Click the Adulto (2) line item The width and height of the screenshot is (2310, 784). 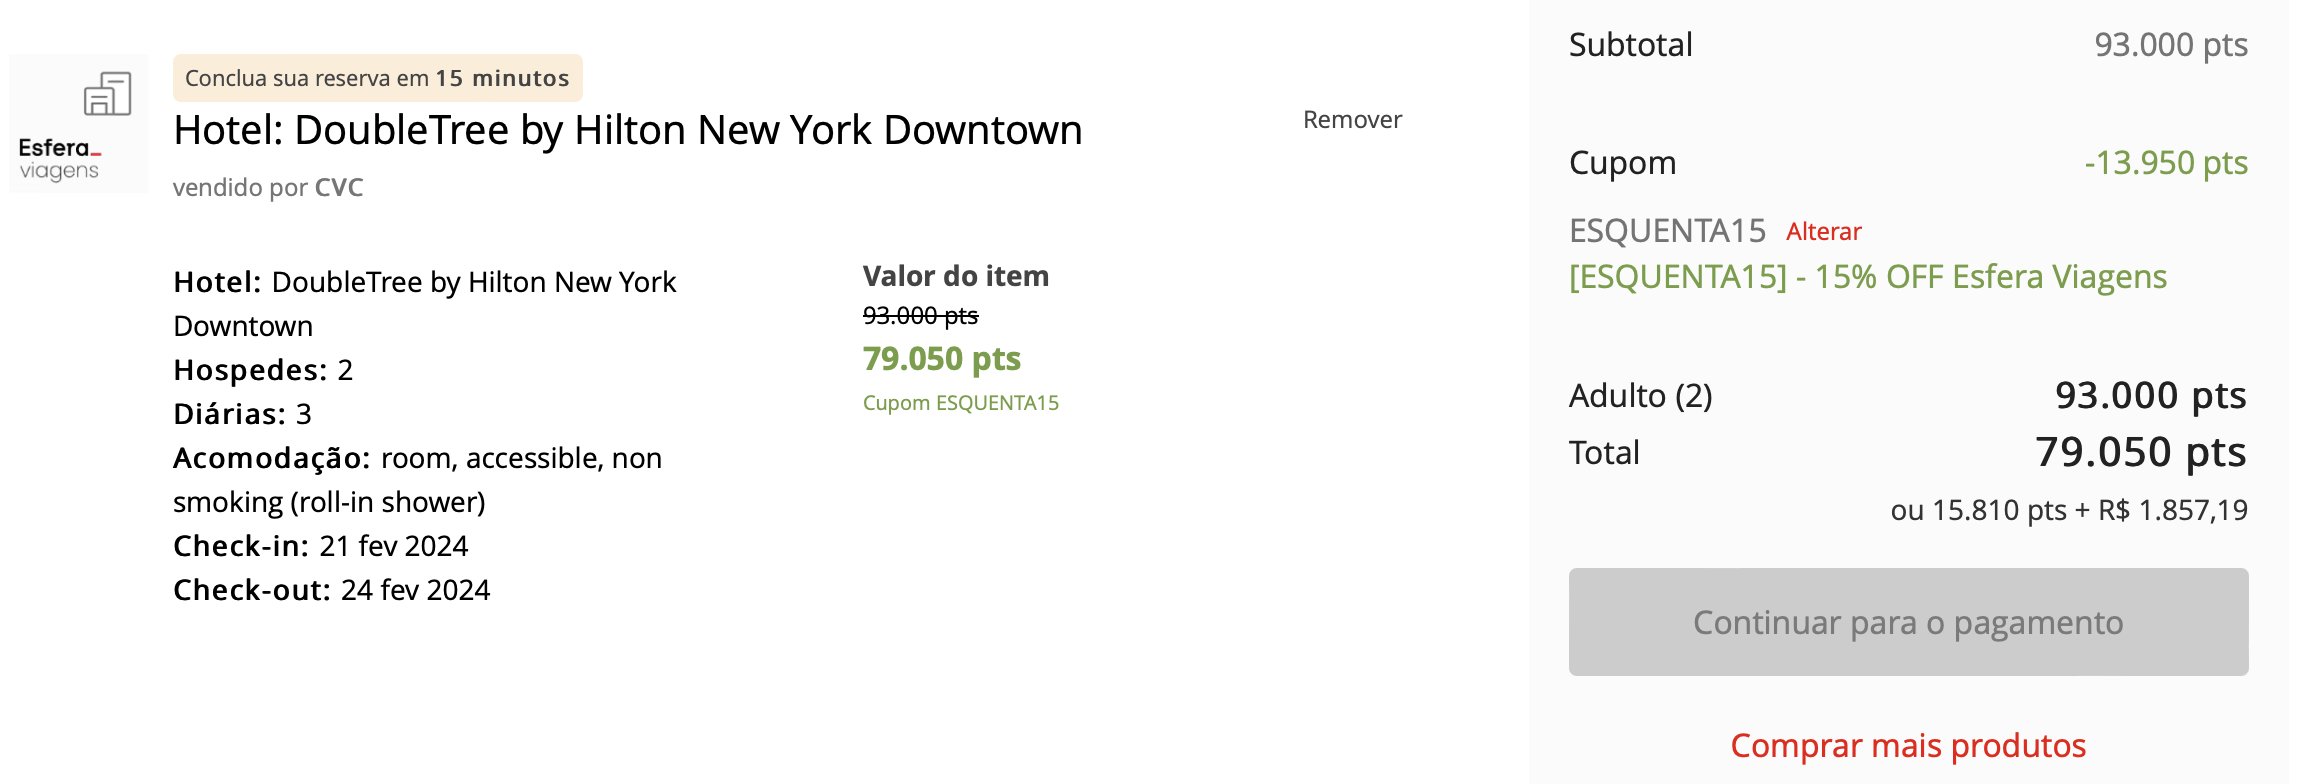[x=1908, y=396]
